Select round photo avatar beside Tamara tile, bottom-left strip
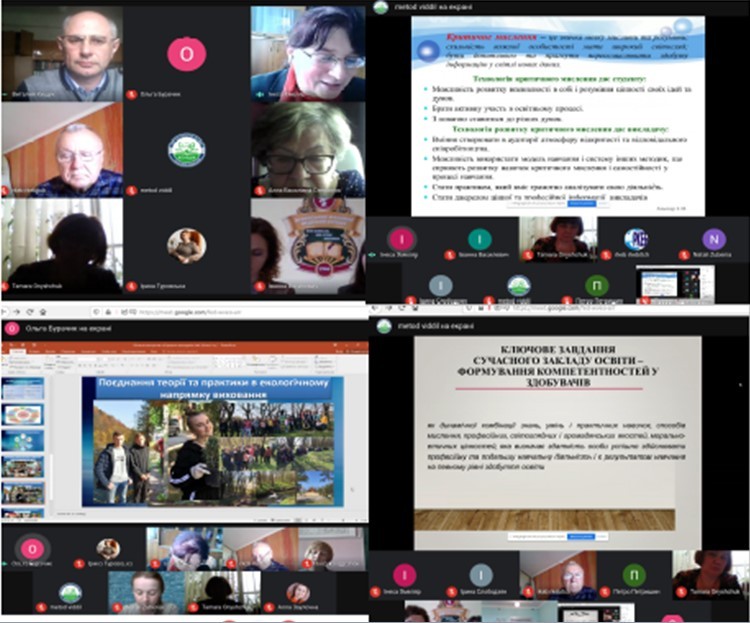The image size is (750, 623). (298, 593)
